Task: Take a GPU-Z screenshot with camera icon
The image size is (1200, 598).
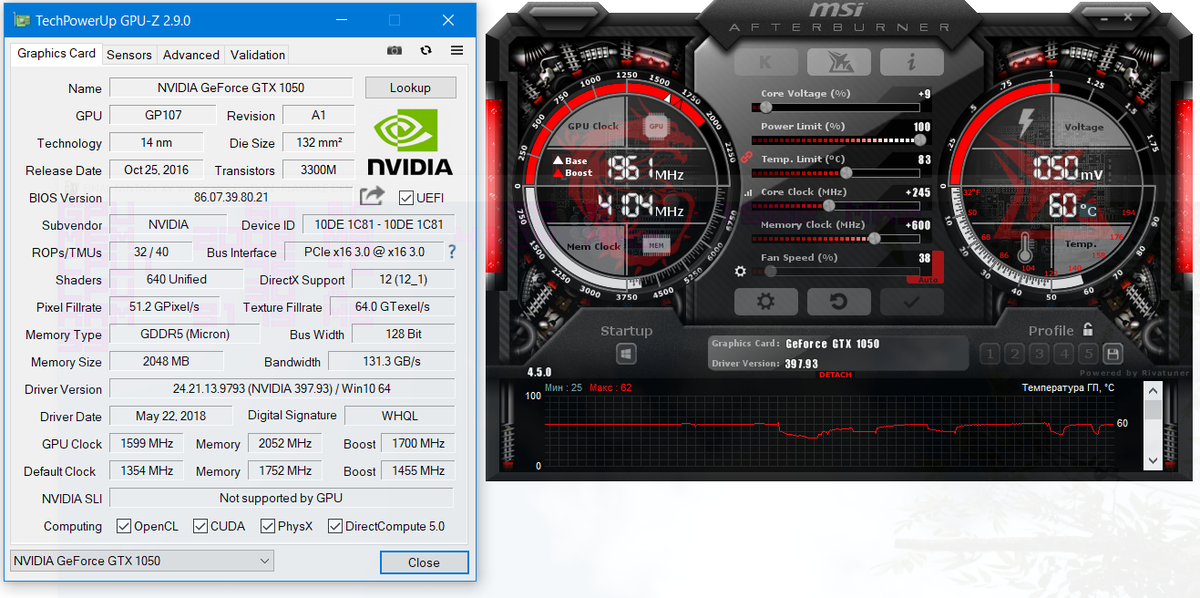Action: click(395, 51)
